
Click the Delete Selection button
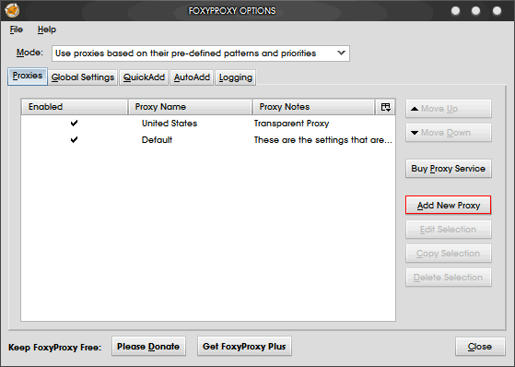point(448,277)
